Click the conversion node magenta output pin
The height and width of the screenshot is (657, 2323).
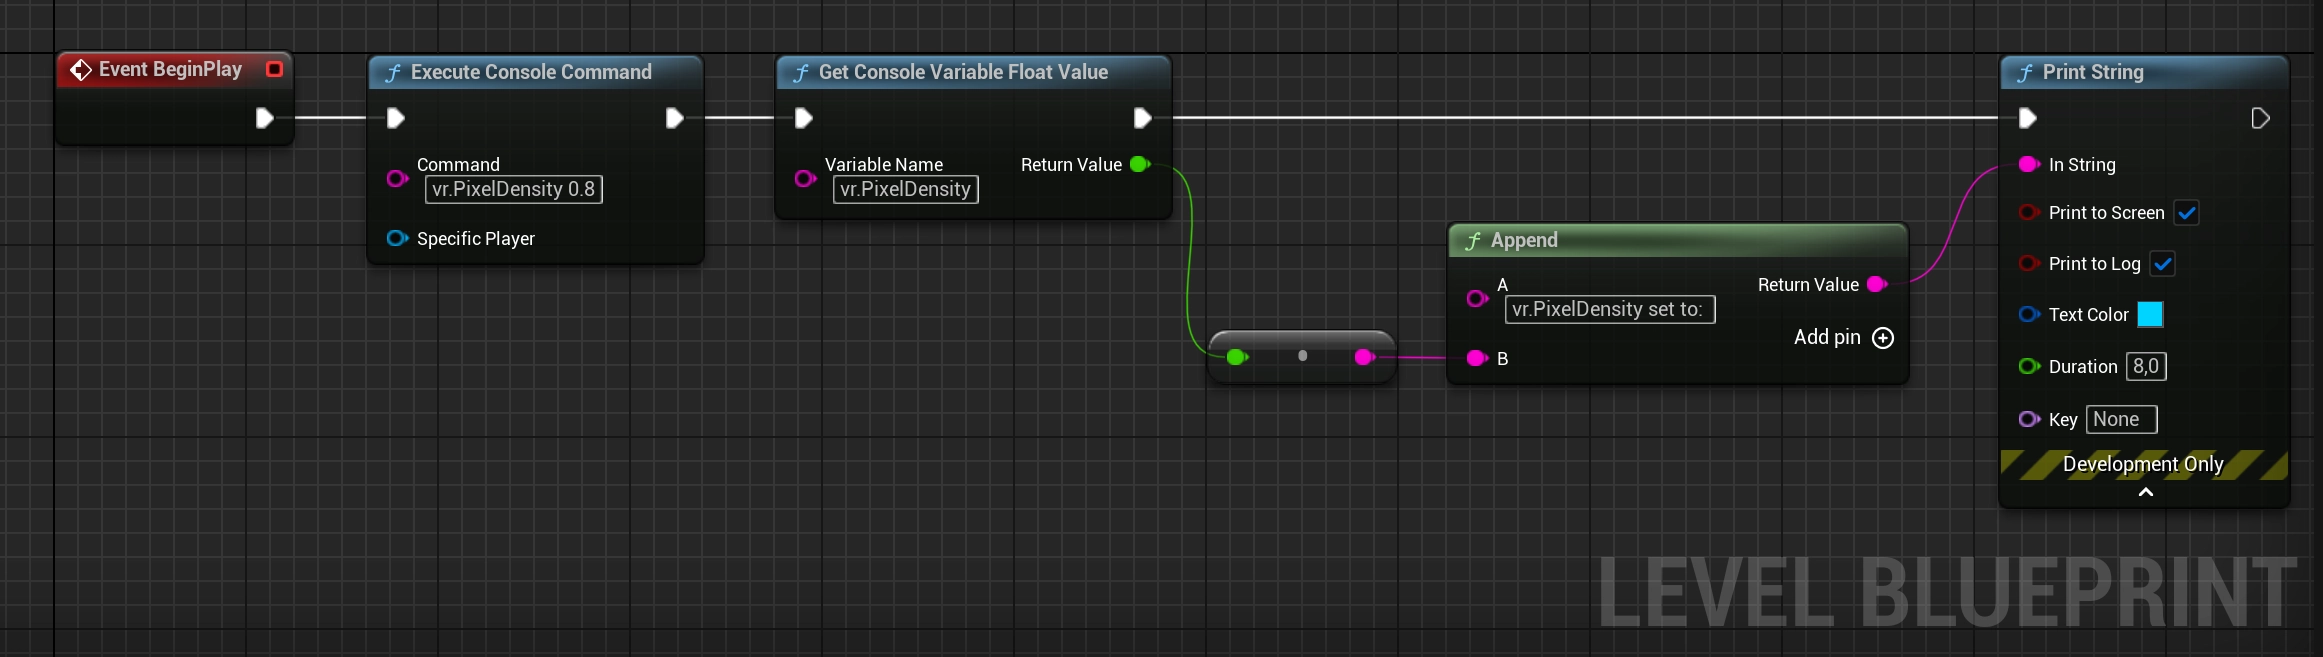(x=1365, y=357)
